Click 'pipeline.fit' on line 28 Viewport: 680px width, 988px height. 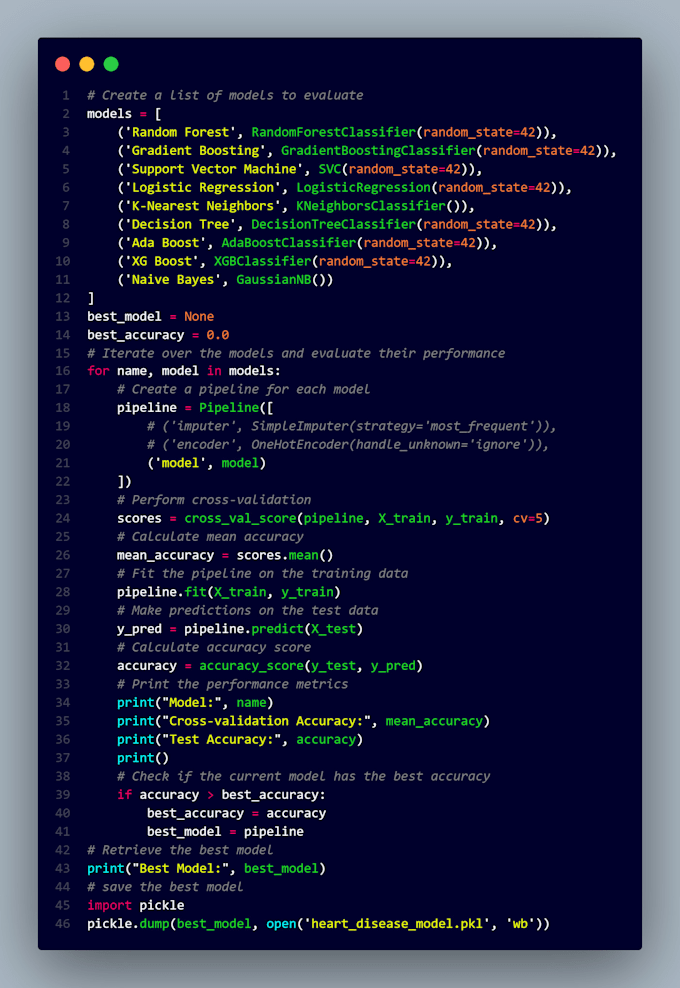161,592
